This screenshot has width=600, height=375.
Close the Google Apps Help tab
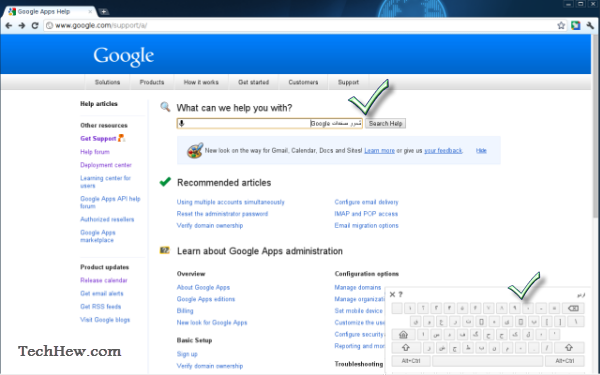[90, 11]
